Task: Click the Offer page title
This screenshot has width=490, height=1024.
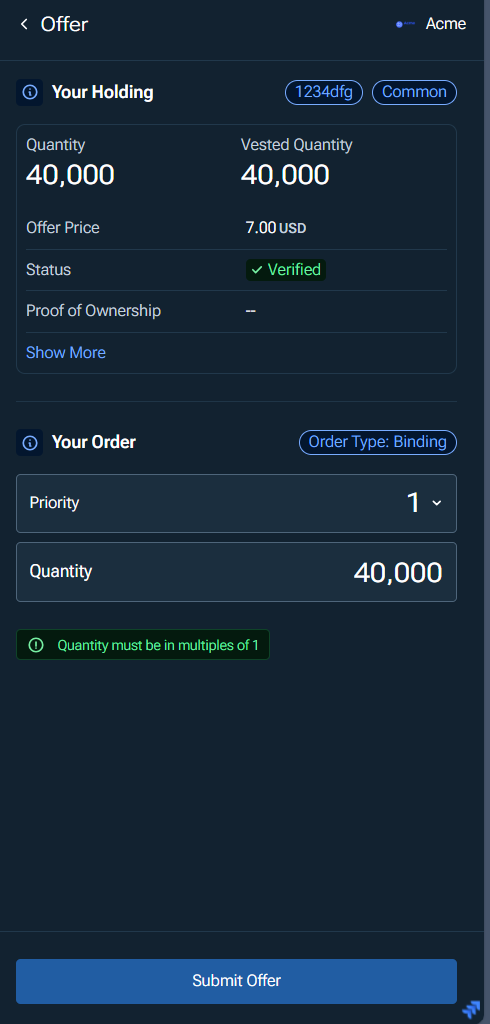Action: coord(64,24)
